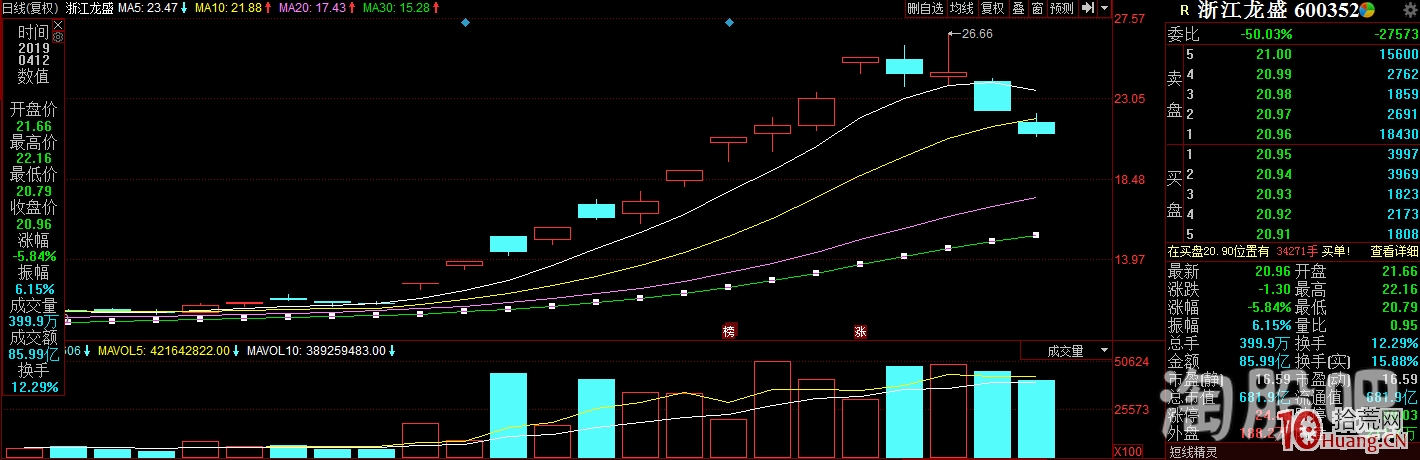Select sell level 3 price 20.98
The image size is (1420, 460).
[x=1273, y=94]
